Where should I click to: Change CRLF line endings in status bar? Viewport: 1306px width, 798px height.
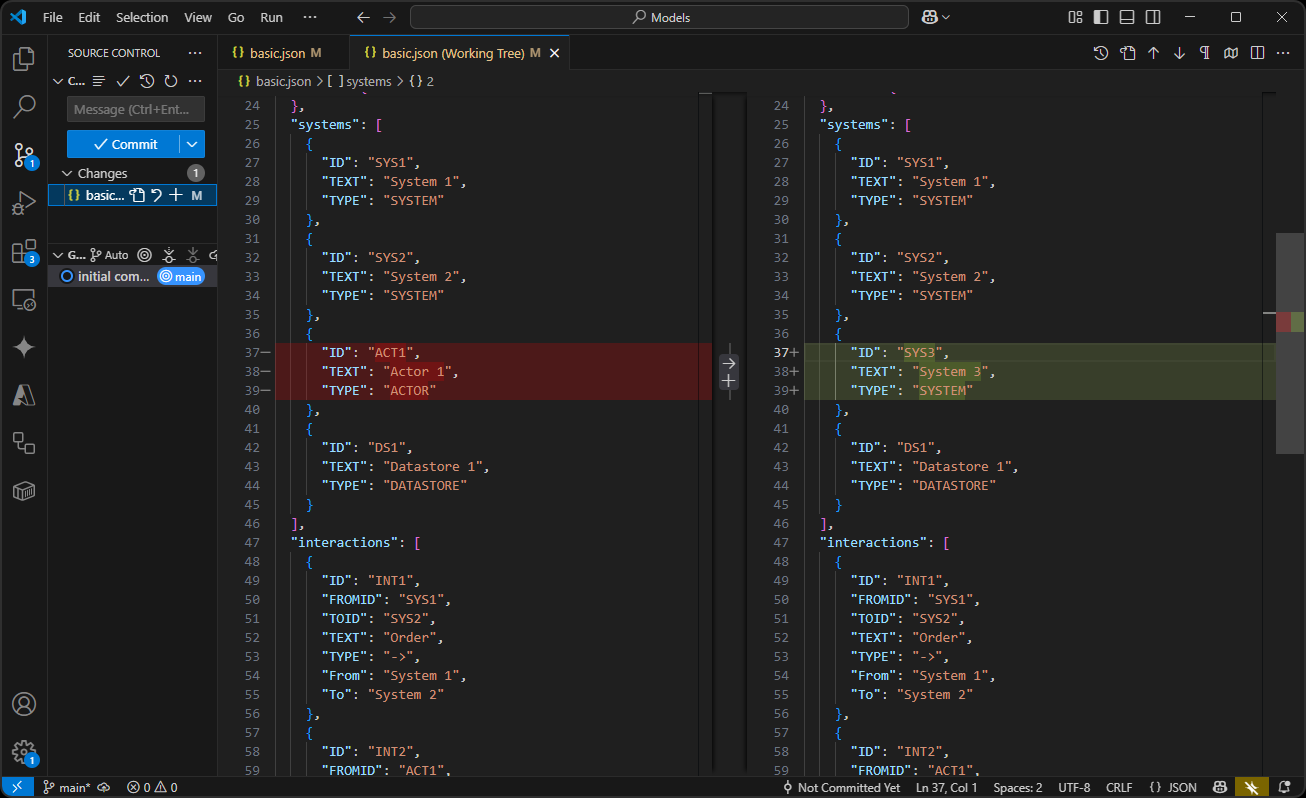[1119, 787]
